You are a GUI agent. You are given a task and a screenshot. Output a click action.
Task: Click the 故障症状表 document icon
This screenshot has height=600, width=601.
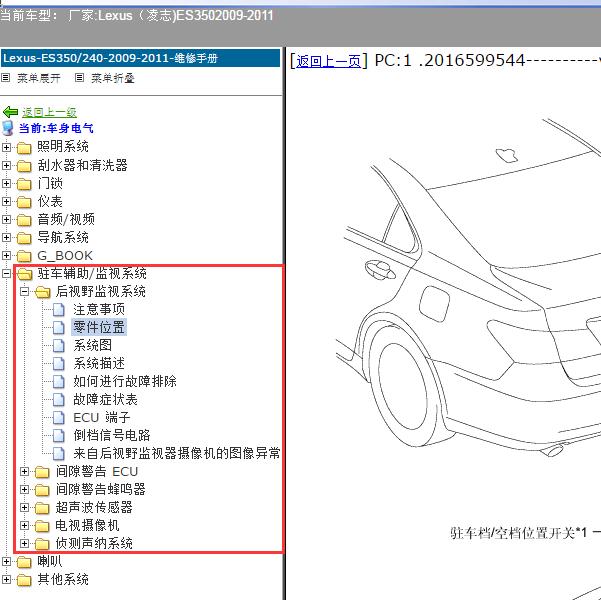point(59,399)
